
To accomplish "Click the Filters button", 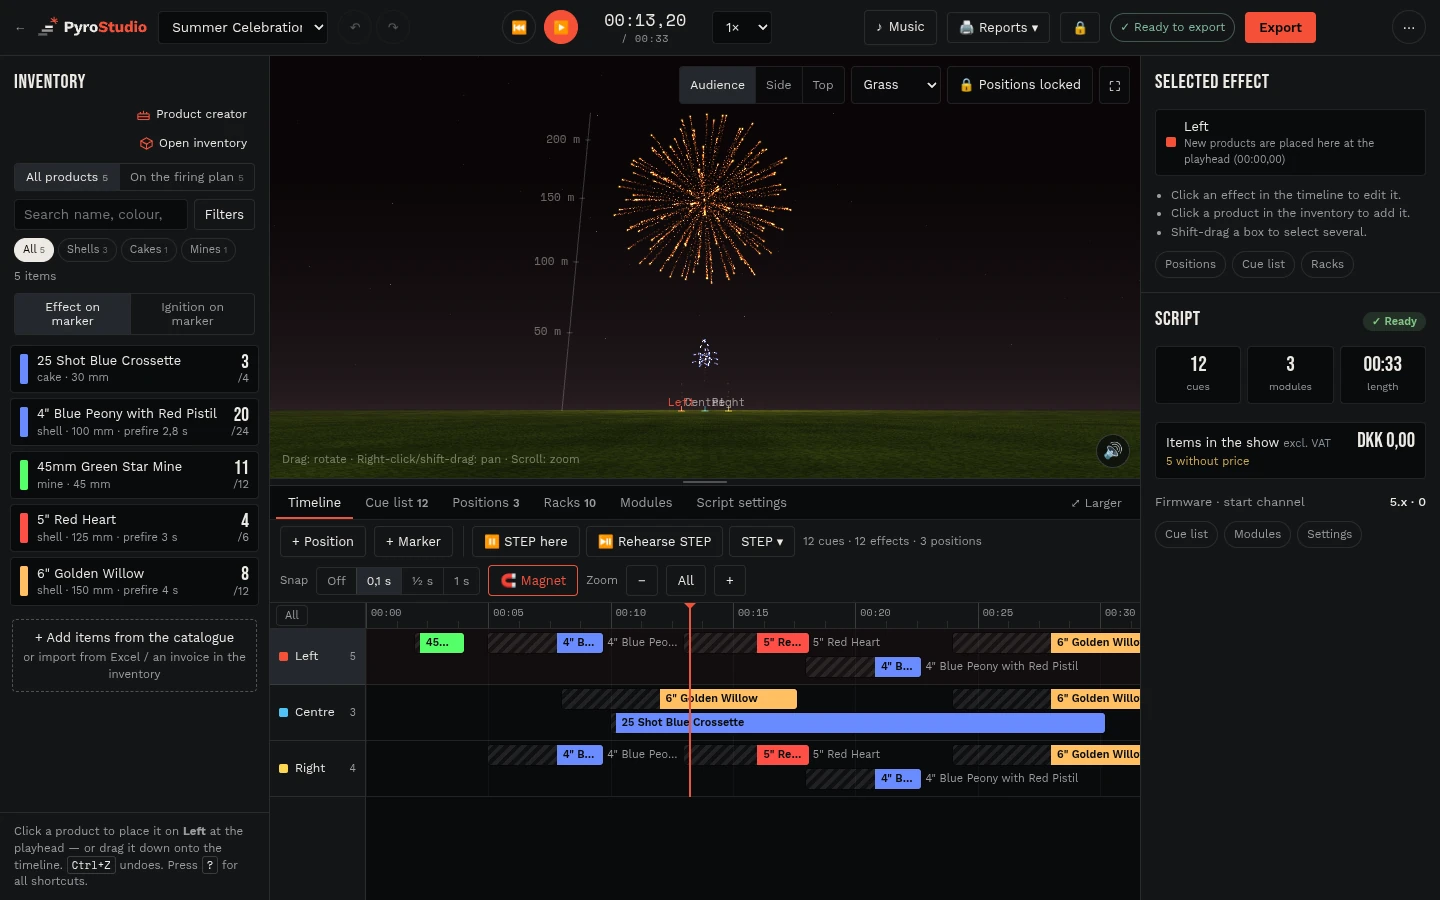I will pyautogui.click(x=224, y=215).
